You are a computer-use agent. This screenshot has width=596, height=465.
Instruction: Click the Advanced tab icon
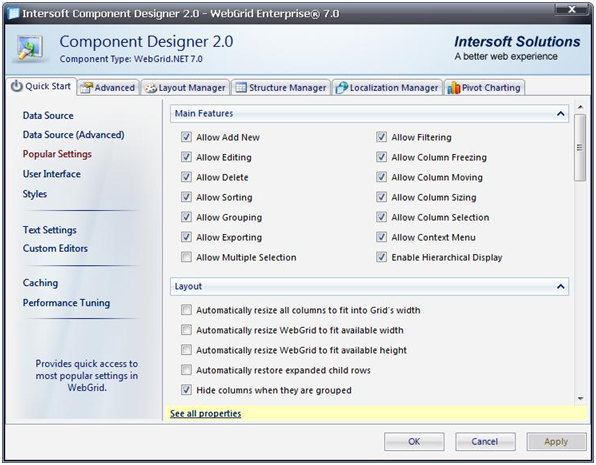click(x=86, y=87)
